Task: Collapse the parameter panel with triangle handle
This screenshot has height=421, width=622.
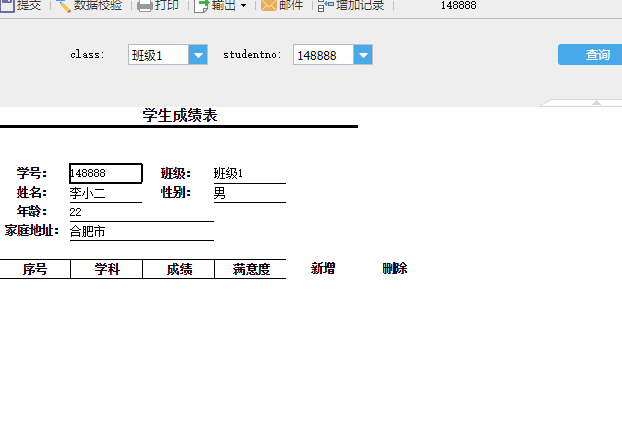Action: point(596,103)
